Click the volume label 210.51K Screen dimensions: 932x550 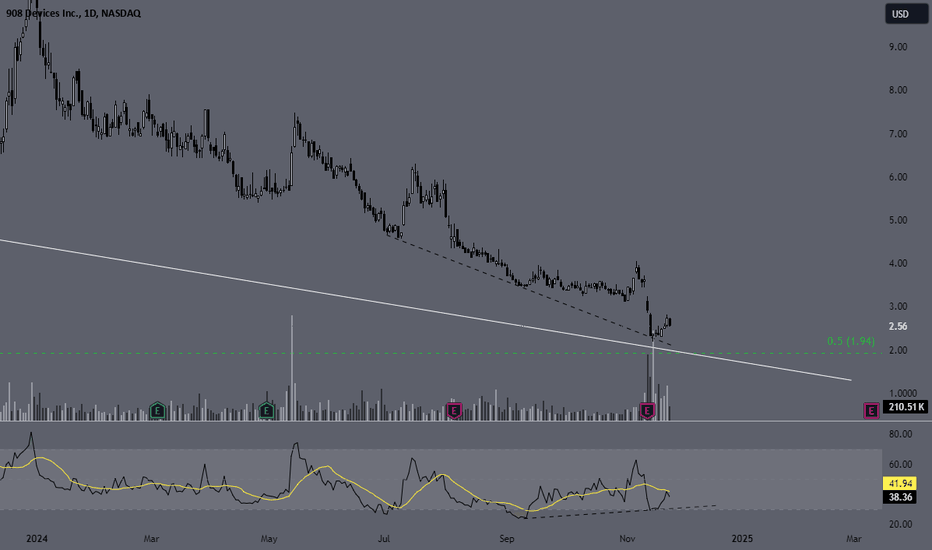click(906, 407)
